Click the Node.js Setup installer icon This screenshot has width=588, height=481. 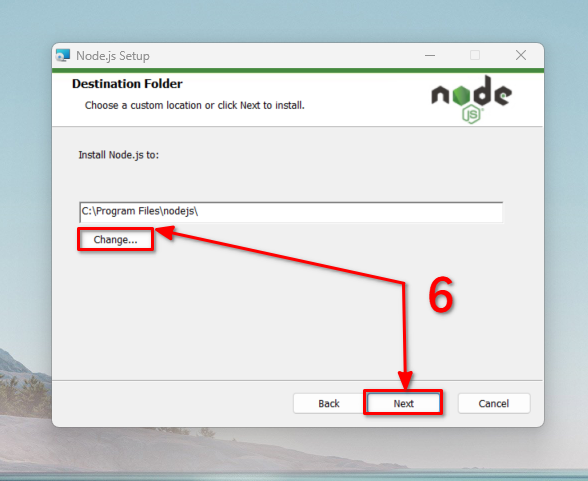pyautogui.click(x=63, y=55)
